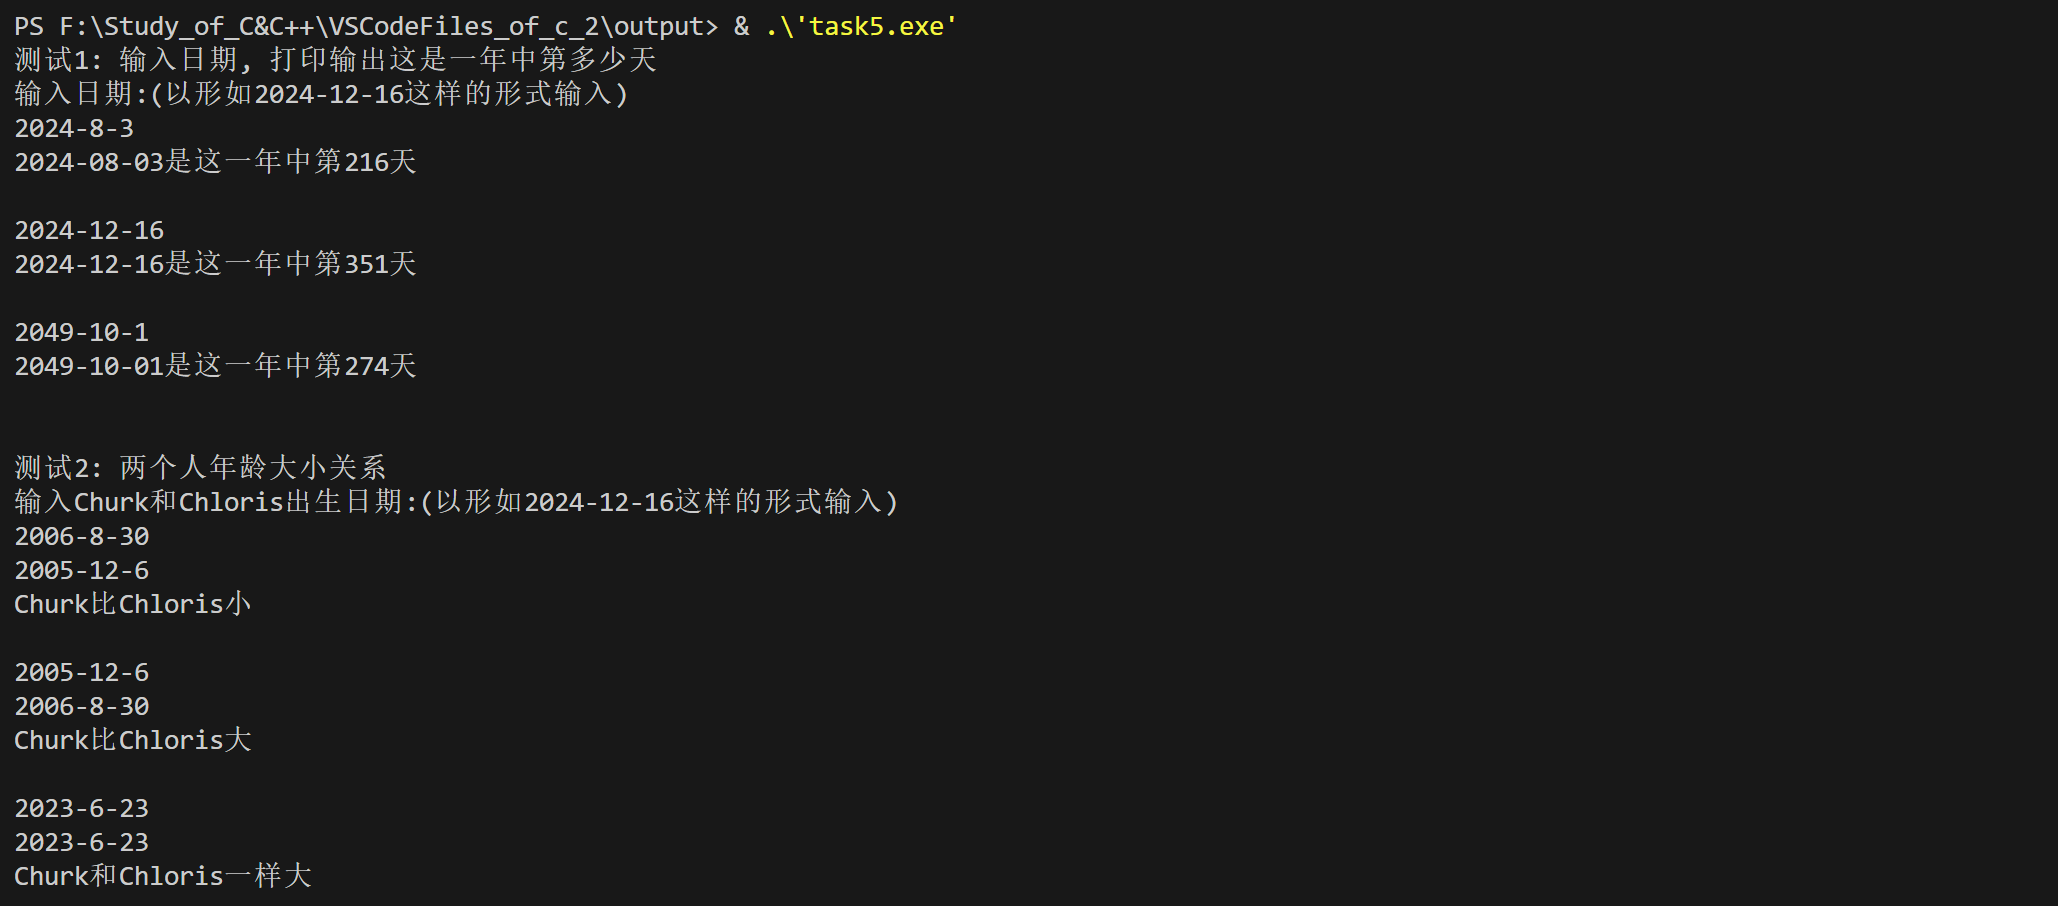Click the input line '2024-12-16'
Screen dimensions: 2058x906
pyautogui.click(x=89, y=230)
